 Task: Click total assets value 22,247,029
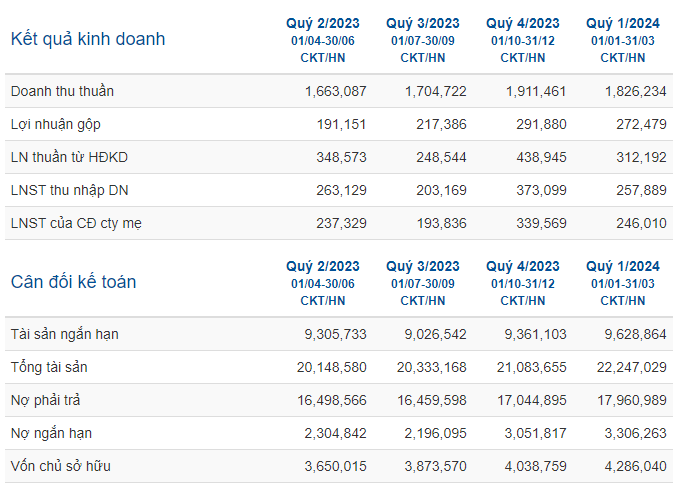[631, 367]
